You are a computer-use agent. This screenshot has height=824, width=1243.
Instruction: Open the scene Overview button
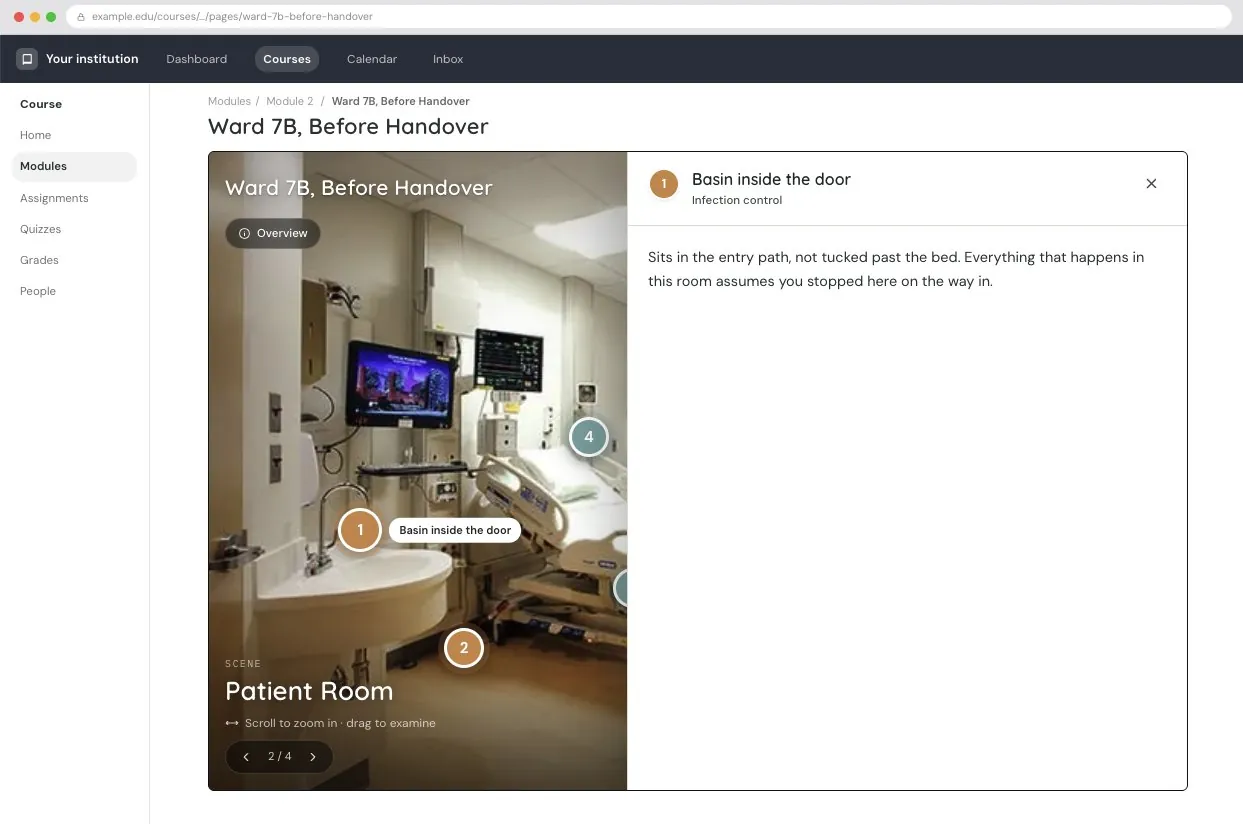coord(273,233)
